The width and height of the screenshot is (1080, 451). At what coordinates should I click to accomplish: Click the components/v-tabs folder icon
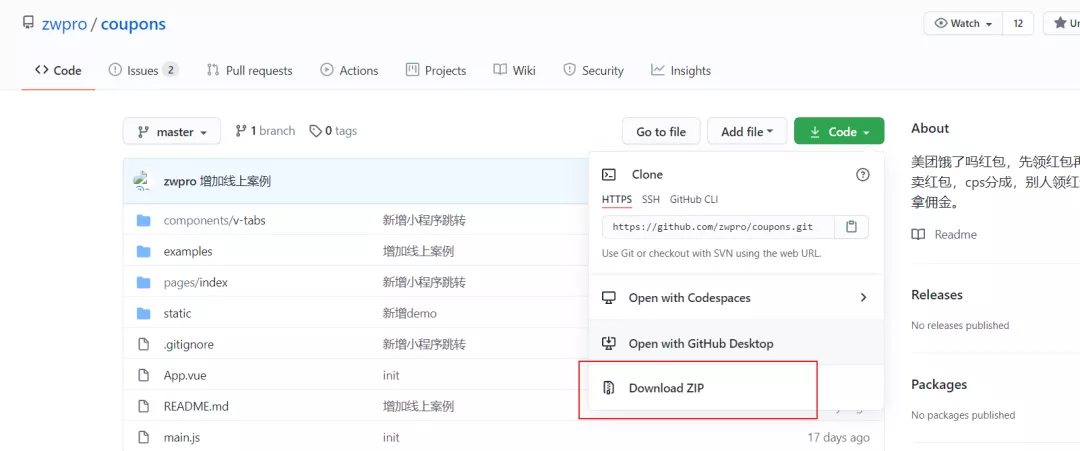point(143,221)
